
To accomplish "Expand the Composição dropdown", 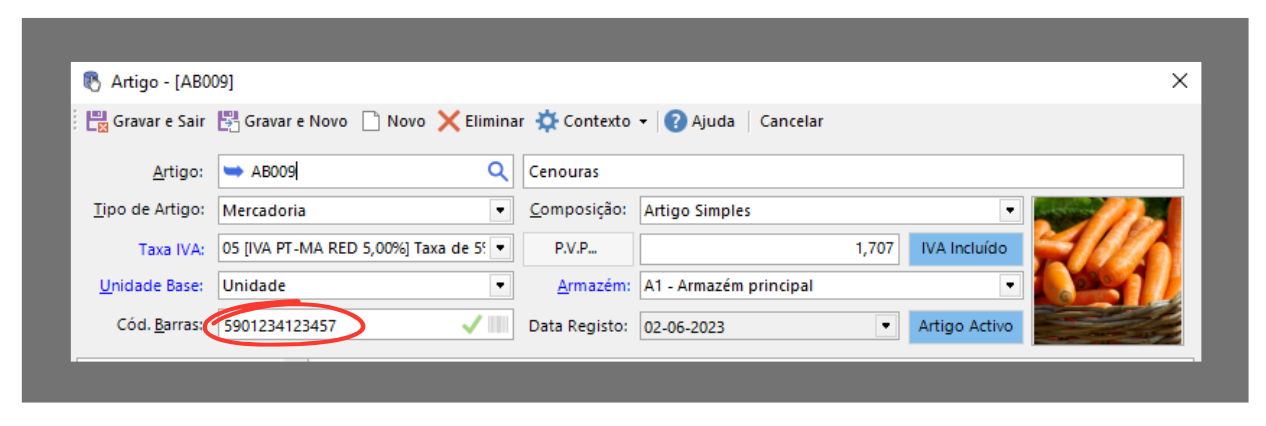I will [1010, 211].
